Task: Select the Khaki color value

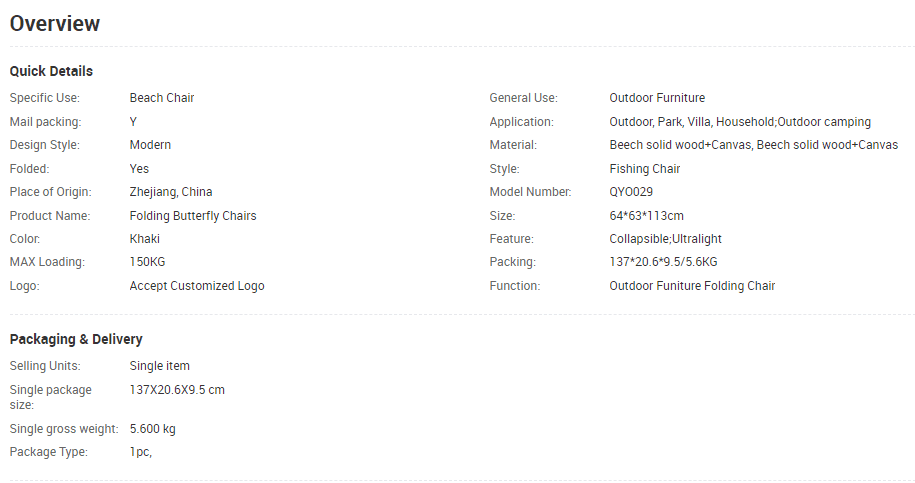Action: pyautogui.click(x=145, y=239)
